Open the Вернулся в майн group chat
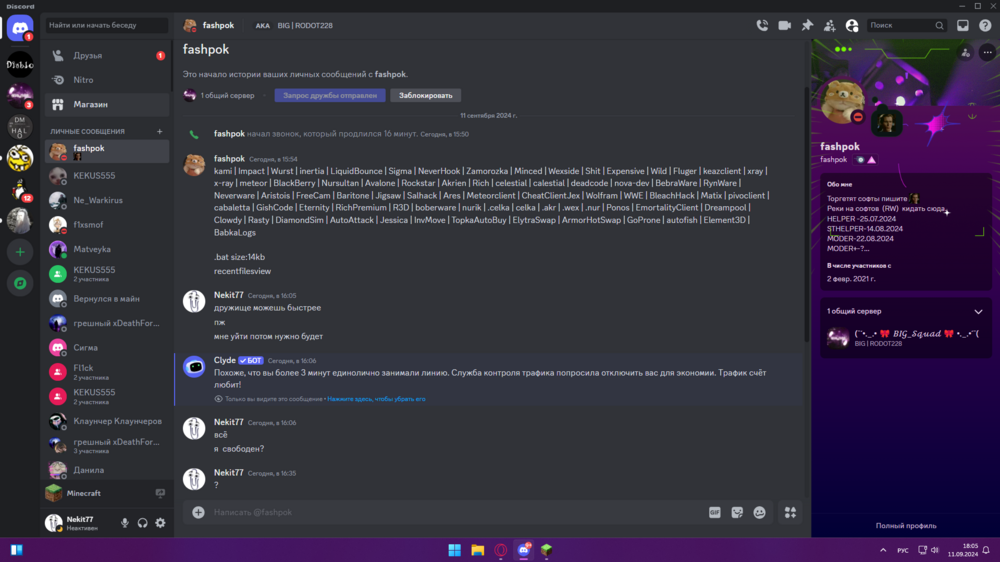 (107, 299)
